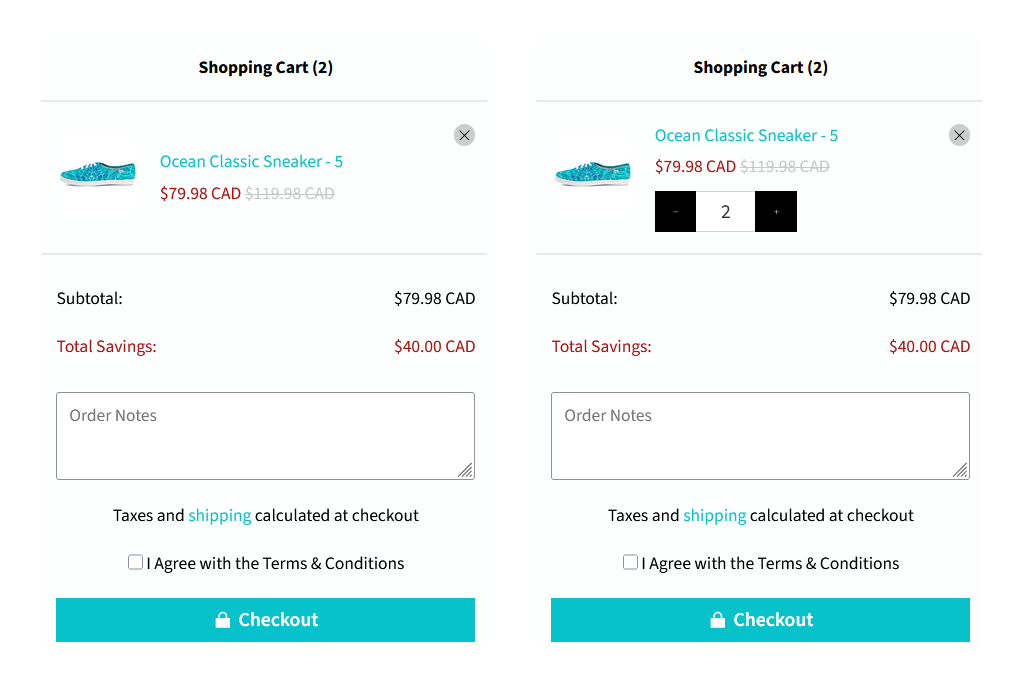Click the Shopping Cart (2) heading on the left
The width and height of the screenshot is (1033, 689).
[265, 67]
